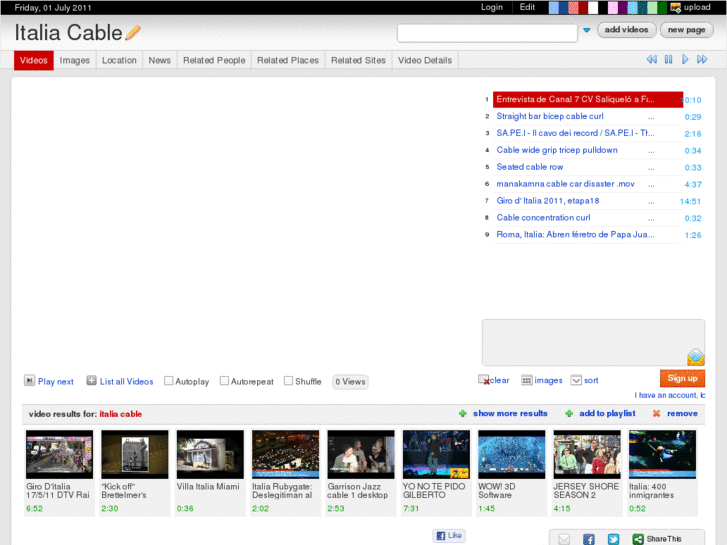Open the Related Sites tab
Image resolution: width=727 pixels, height=545 pixels.
tap(358, 60)
